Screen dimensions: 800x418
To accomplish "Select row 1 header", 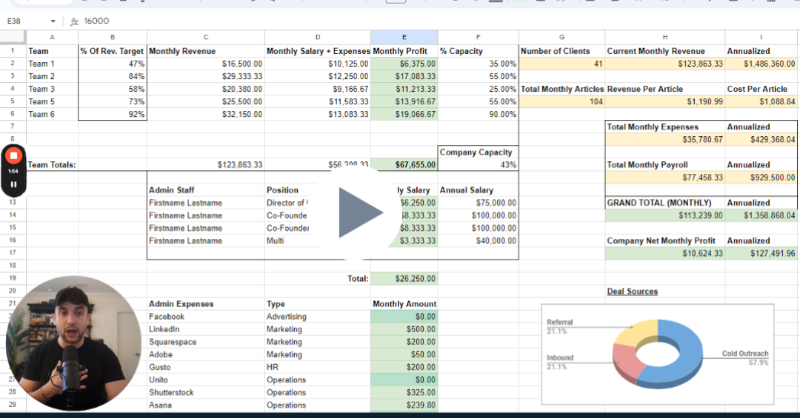I will [x=13, y=51].
